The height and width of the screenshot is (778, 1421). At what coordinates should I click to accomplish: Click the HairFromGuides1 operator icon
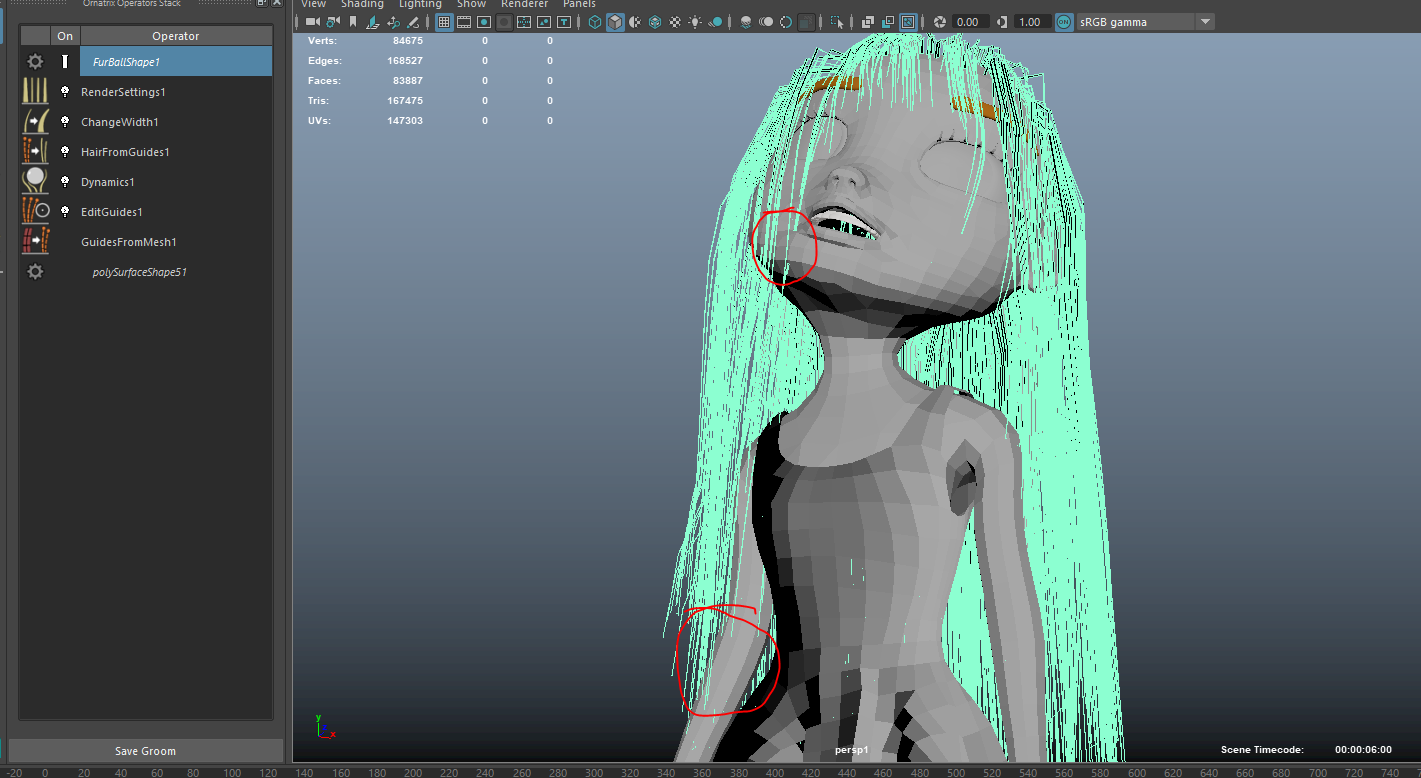coord(35,152)
